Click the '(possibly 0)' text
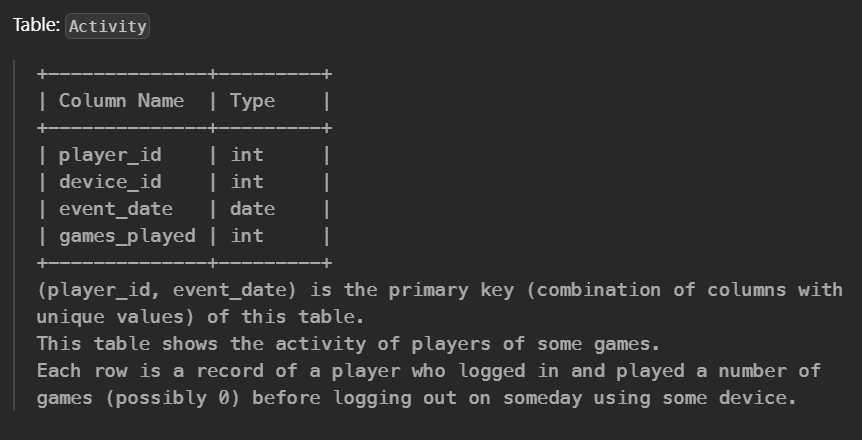 [x=173, y=398]
